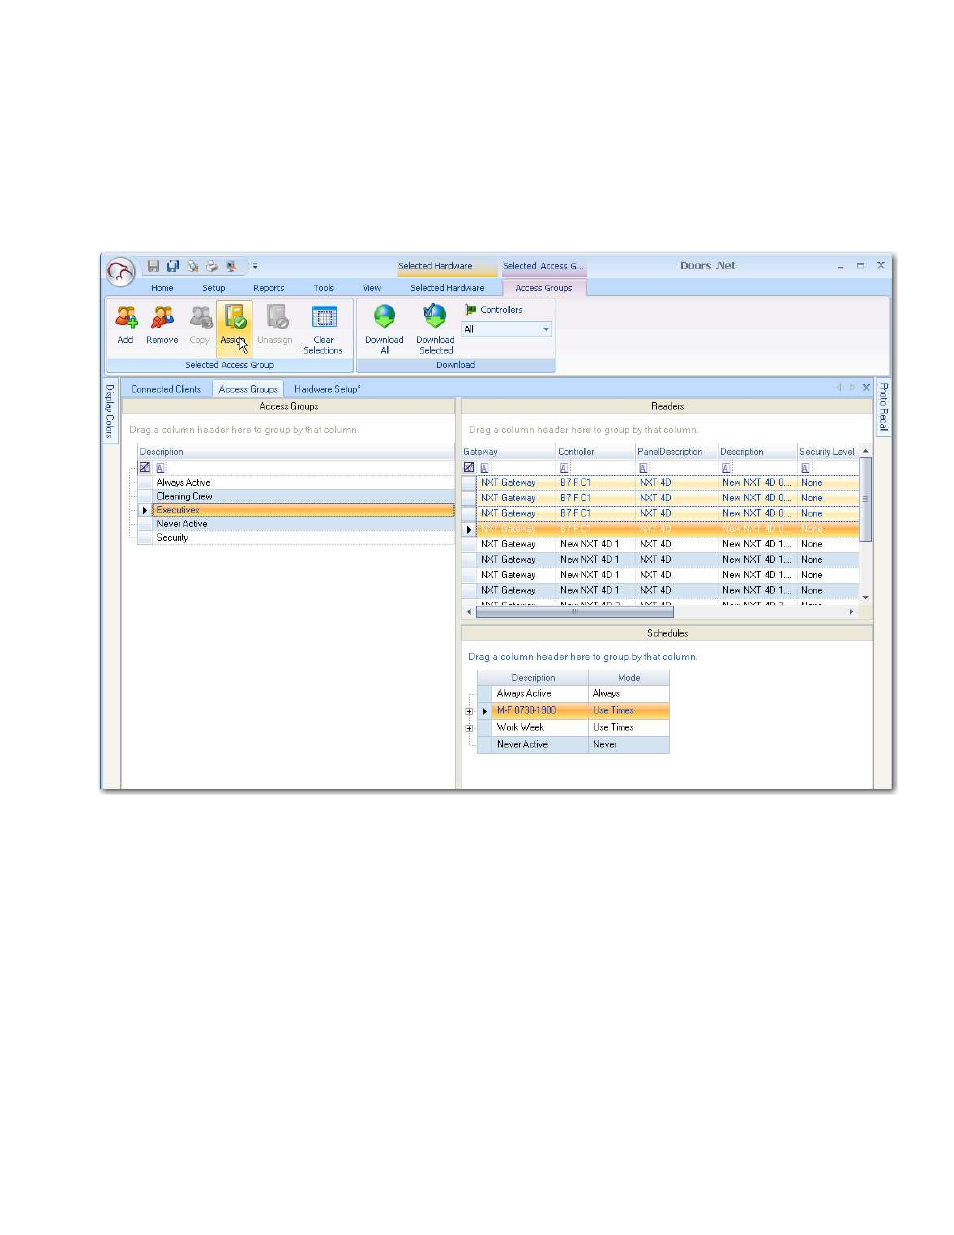Click the last quick access toolbar icon
Viewport: 954px width, 1235px height.
pos(232,266)
